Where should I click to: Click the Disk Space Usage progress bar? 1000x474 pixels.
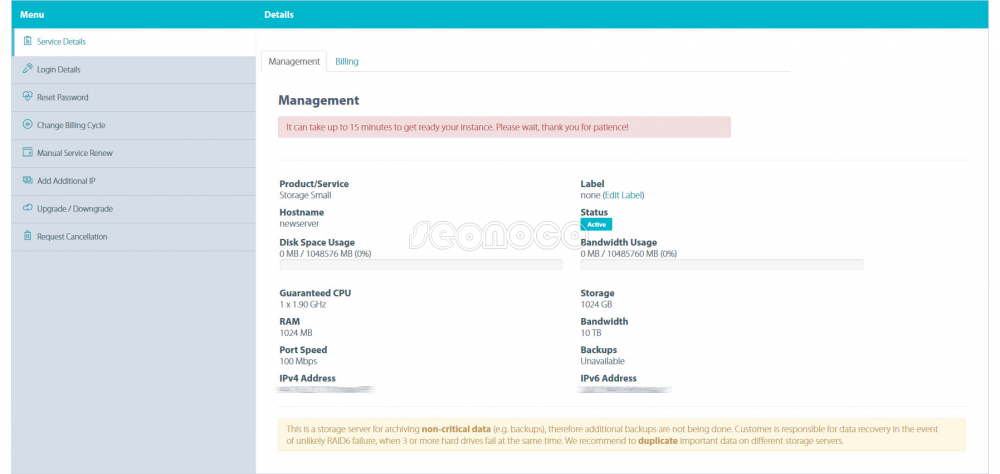420,265
